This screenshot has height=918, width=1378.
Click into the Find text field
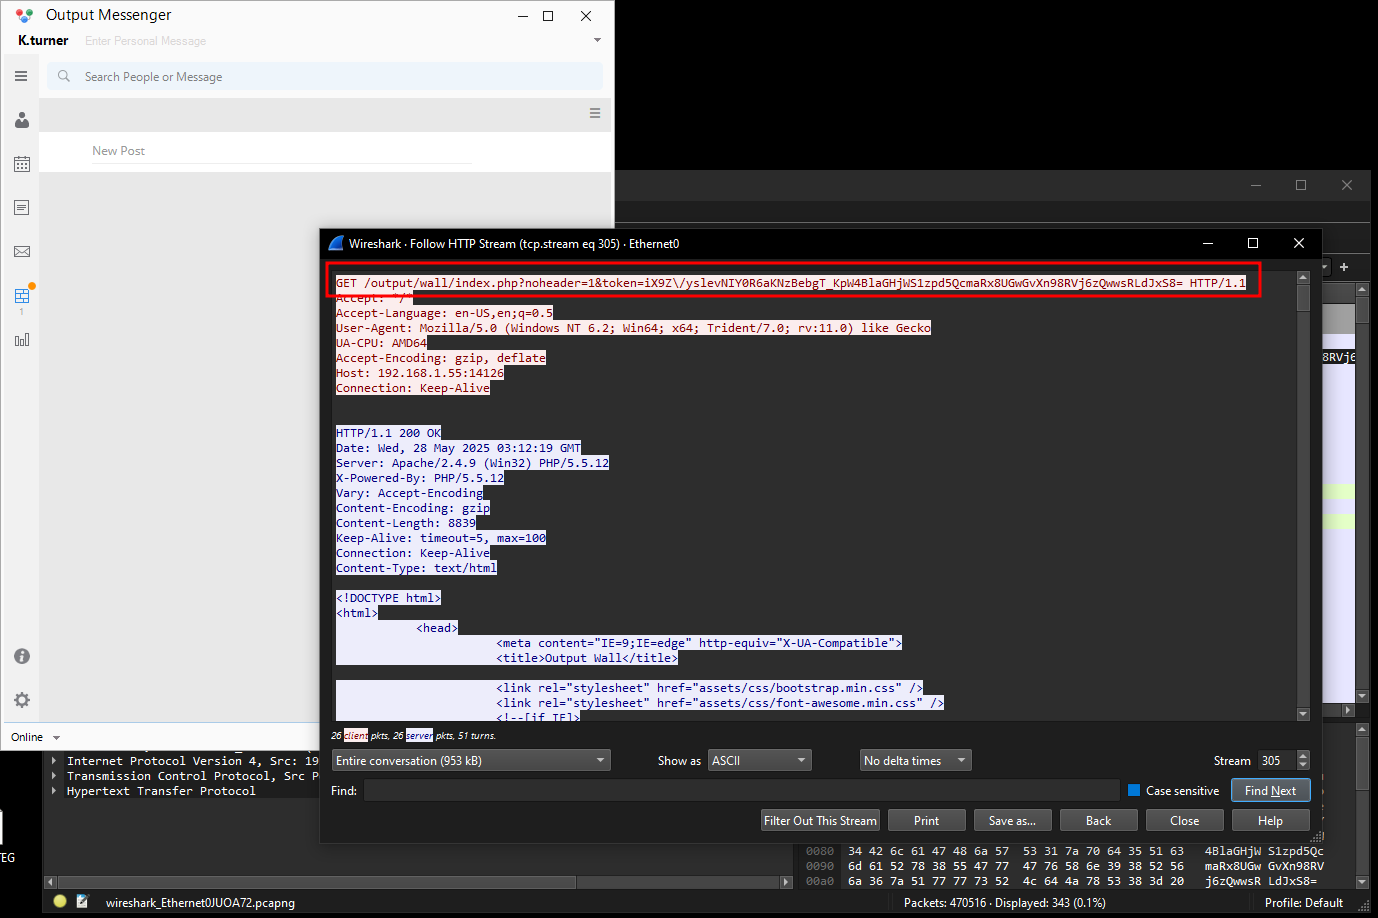click(741, 790)
